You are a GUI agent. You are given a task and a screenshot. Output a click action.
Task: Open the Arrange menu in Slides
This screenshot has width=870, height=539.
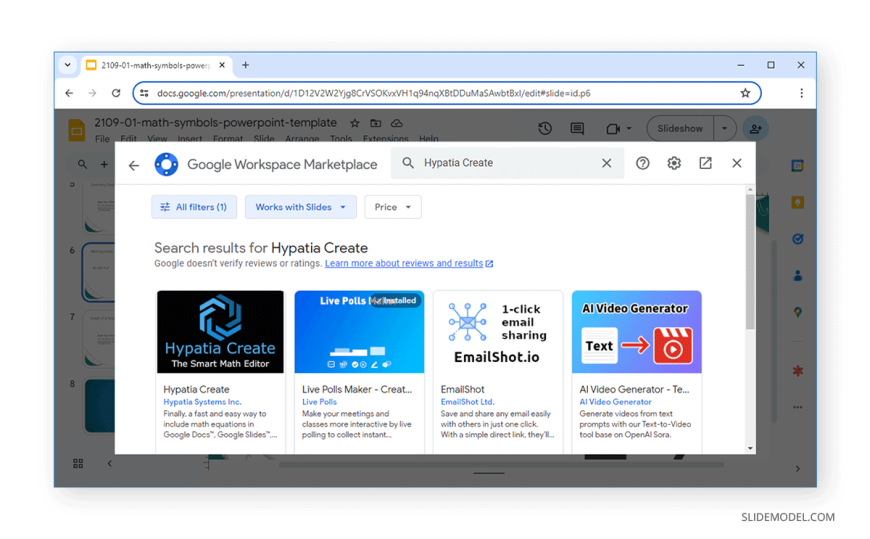[302, 139]
